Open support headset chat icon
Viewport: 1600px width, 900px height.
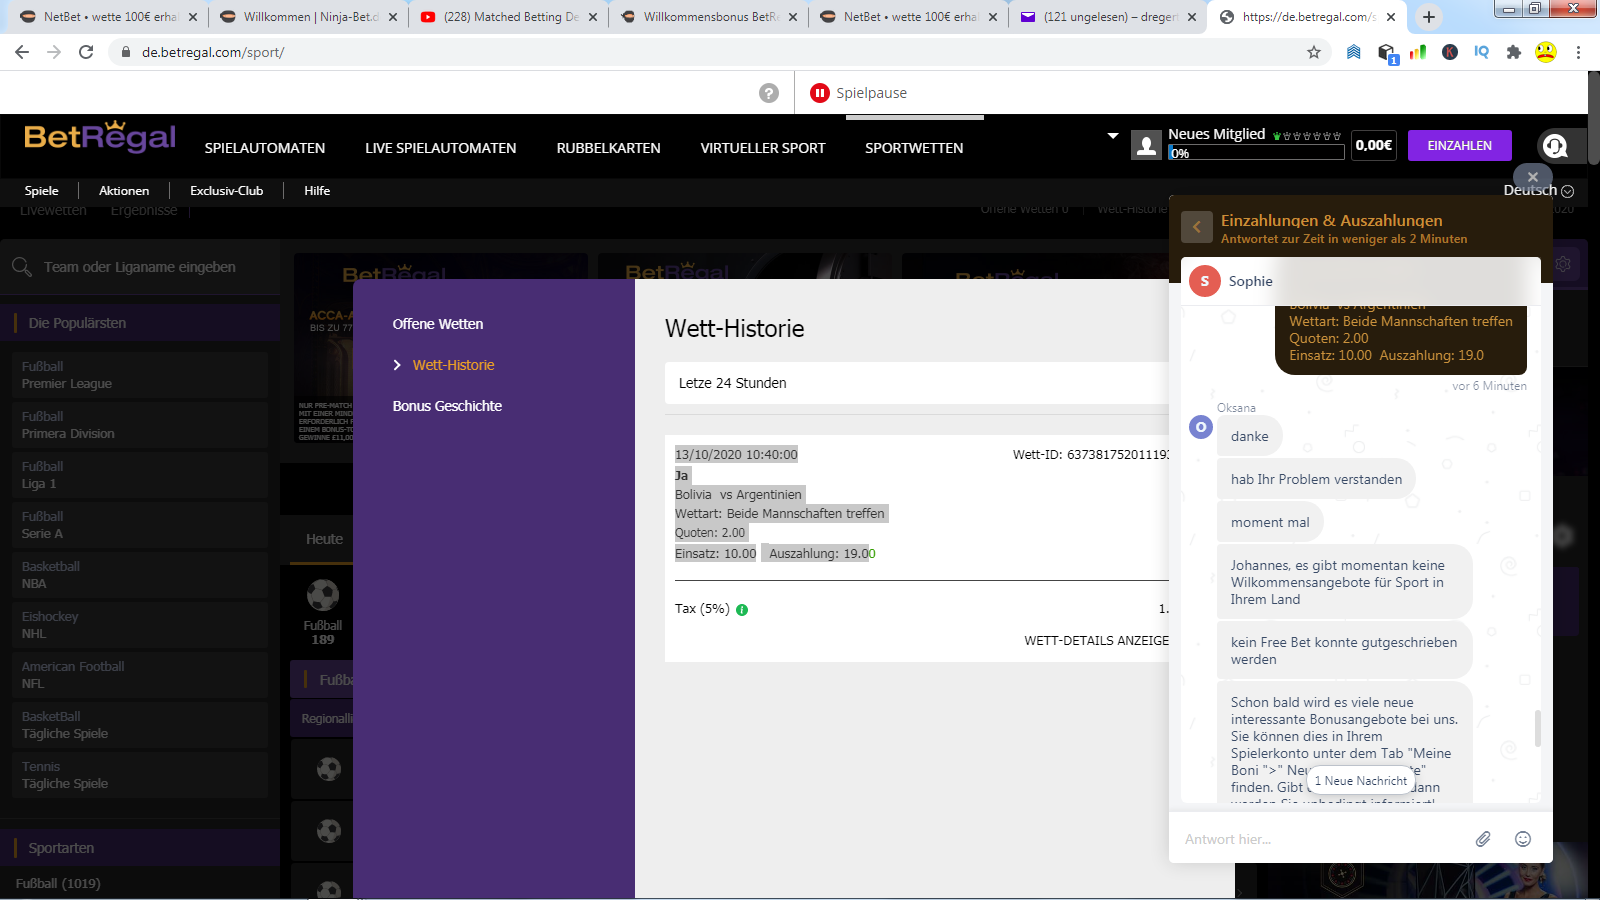click(x=1555, y=146)
